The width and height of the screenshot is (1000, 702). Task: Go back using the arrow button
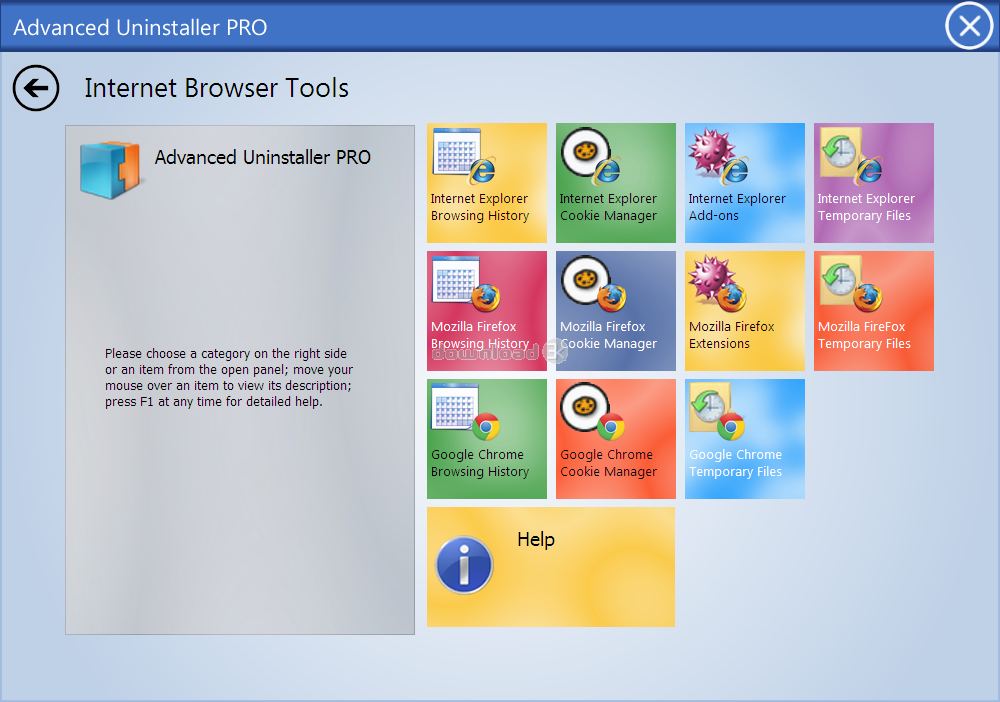(36, 89)
